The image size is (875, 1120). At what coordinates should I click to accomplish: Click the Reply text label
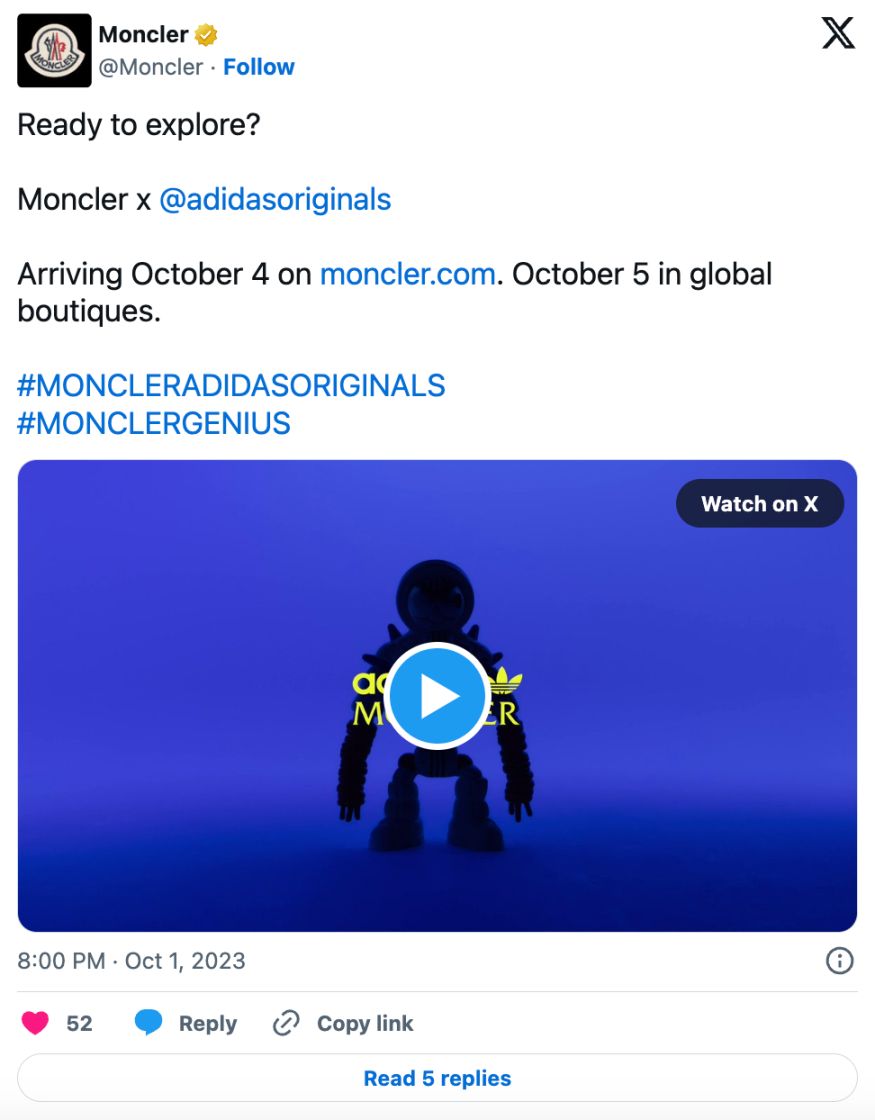point(208,1024)
